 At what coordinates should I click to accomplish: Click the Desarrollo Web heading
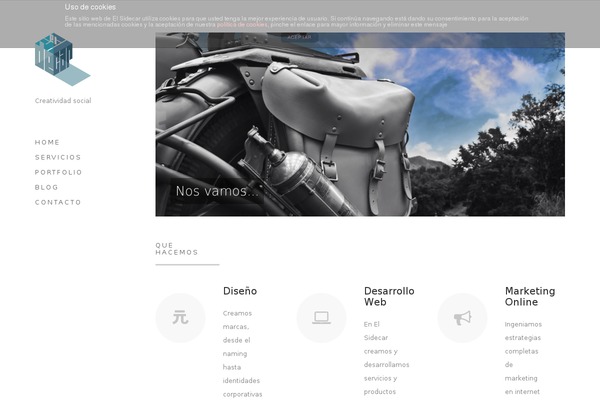point(389,296)
